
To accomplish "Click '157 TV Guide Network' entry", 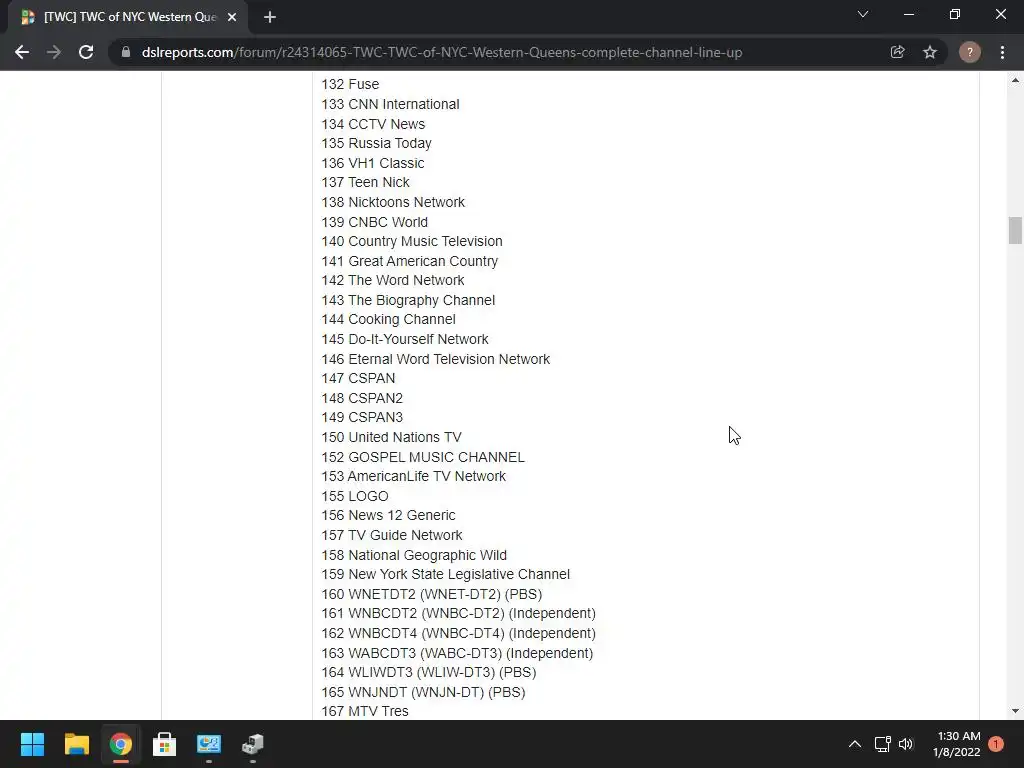I will tap(392, 535).
